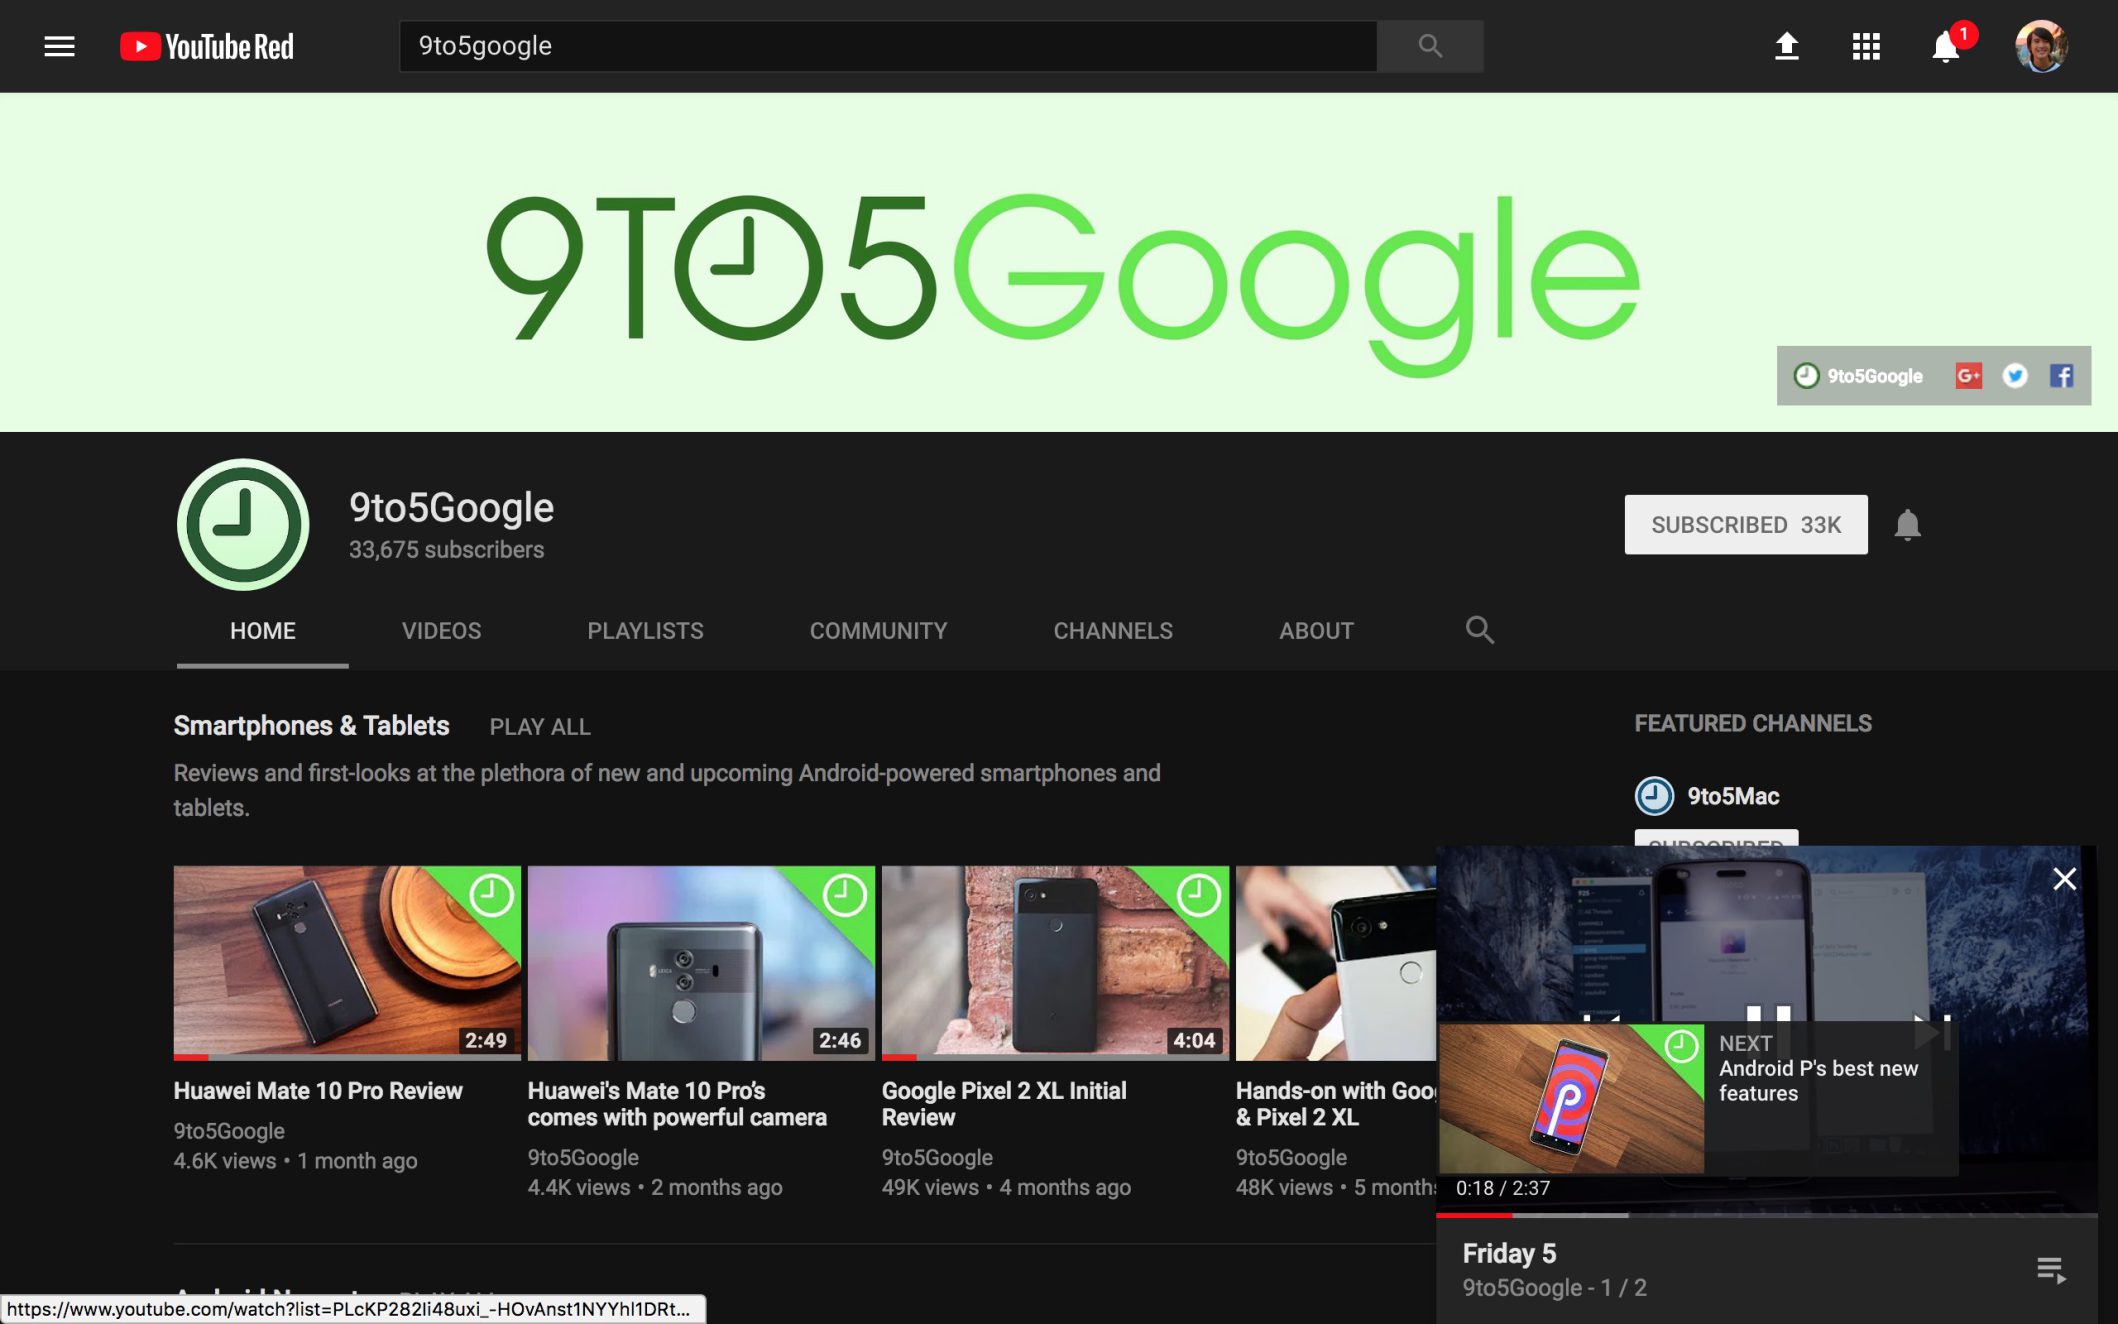Image resolution: width=2118 pixels, height=1324 pixels.
Task: Open the hamburger guide menu
Action: click(x=59, y=46)
